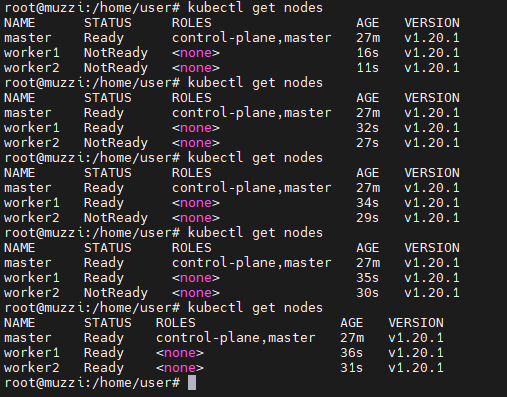
Task: Click the worker2 name in the row aged 11s
Action: [x=32, y=68]
